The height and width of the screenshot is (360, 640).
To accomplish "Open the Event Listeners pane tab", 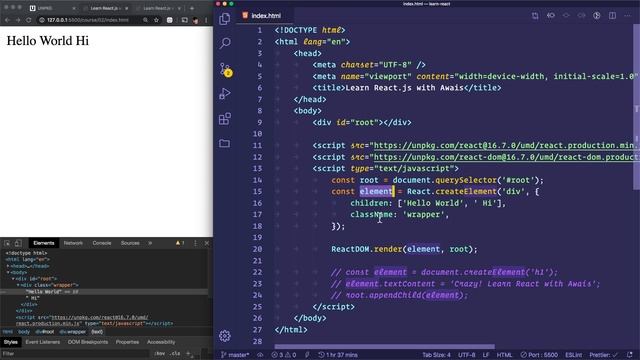I will coord(42,342).
